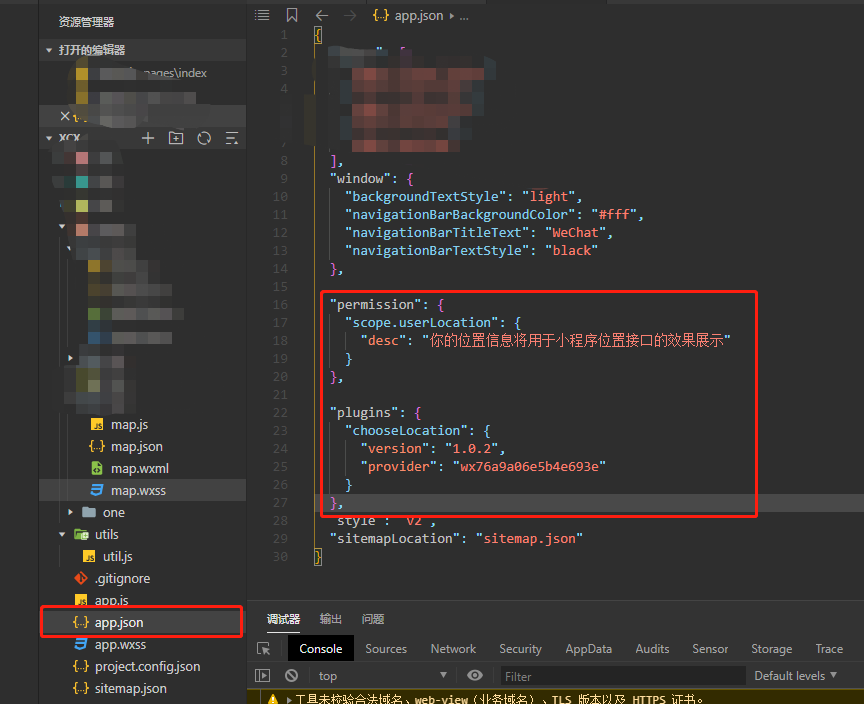The height and width of the screenshot is (704, 864).
Task: Click the collapse folders icon in explorer toolbar
Action: [x=232, y=138]
